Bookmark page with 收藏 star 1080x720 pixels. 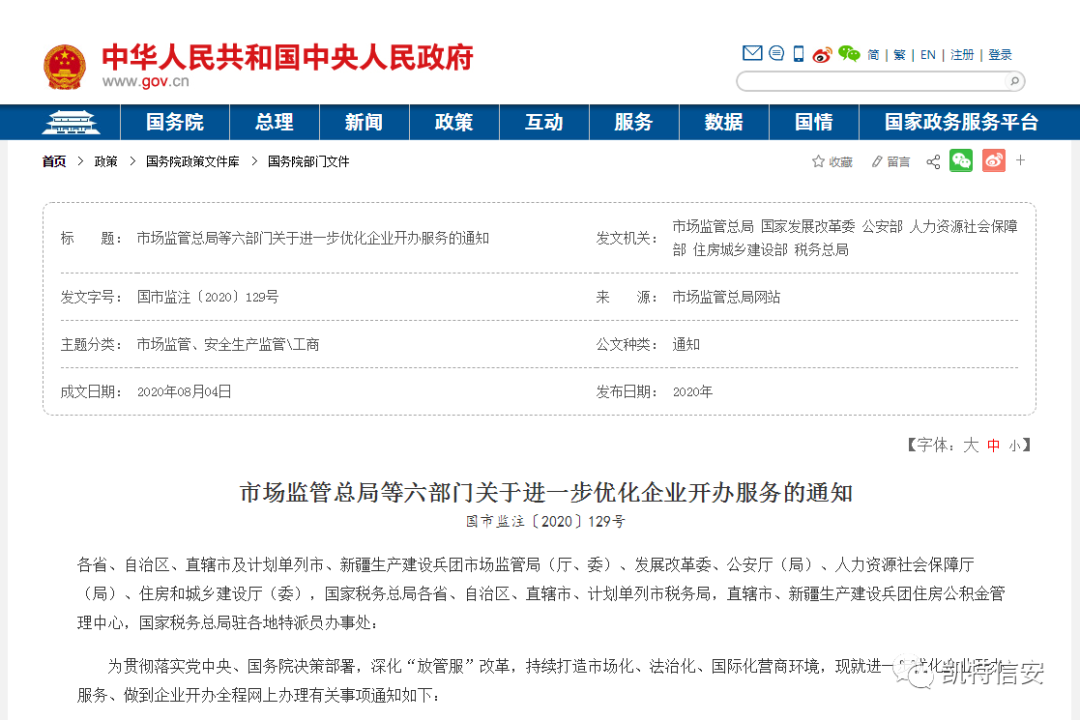click(x=832, y=162)
